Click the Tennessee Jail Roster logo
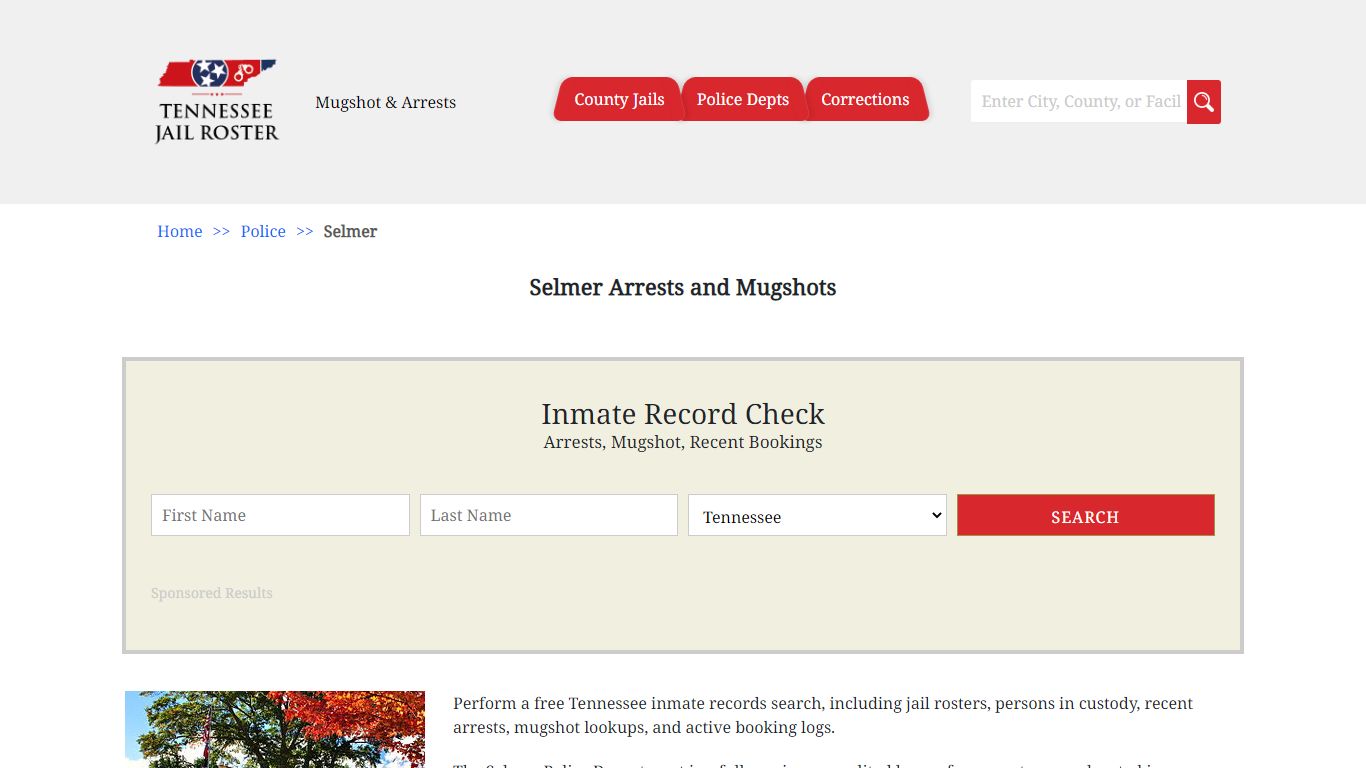This screenshot has height=768, width=1366. (x=217, y=101)
